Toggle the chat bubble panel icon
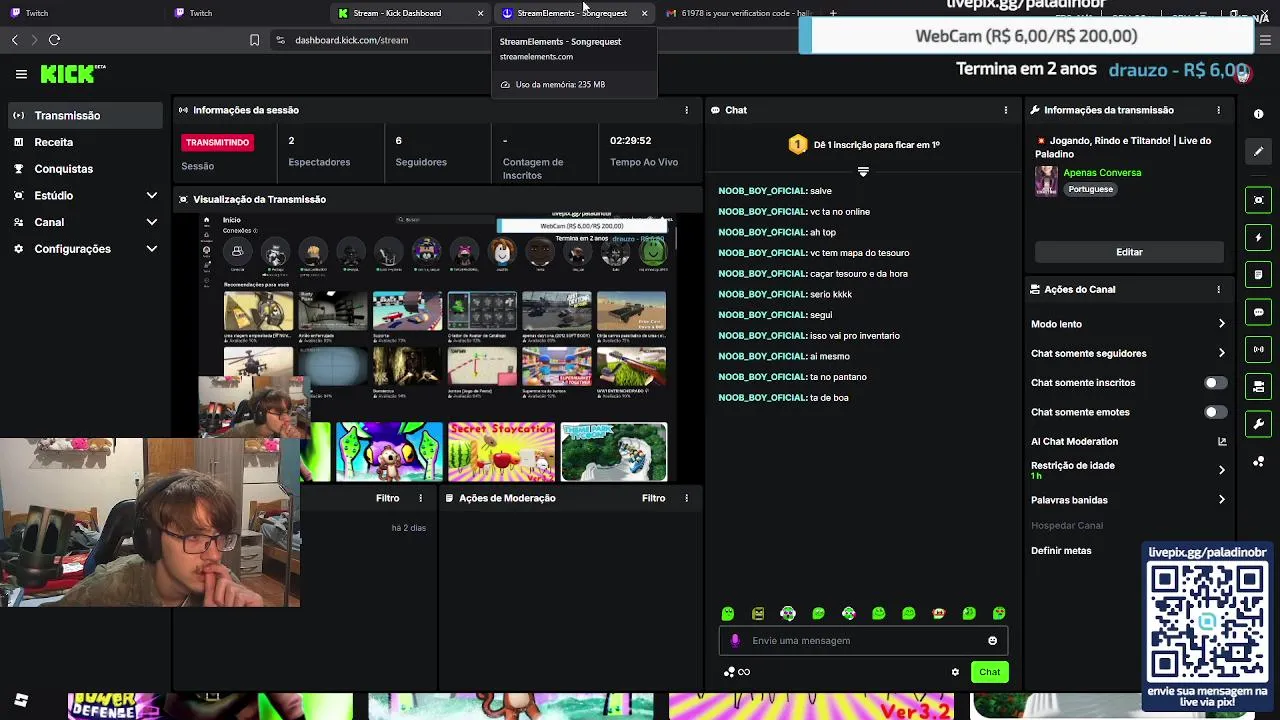 click(1258, 312)
